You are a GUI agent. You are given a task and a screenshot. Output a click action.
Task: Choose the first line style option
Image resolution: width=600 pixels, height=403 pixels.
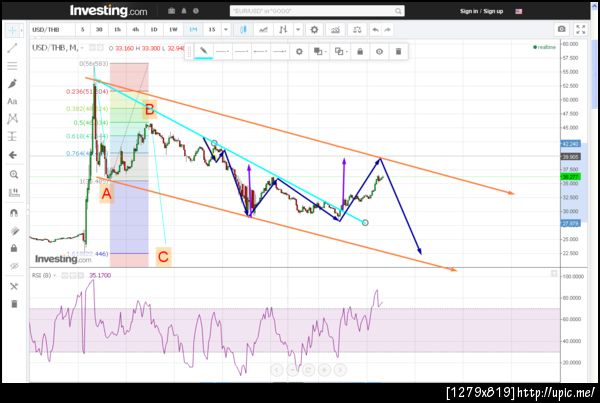(x=222, y=51)
